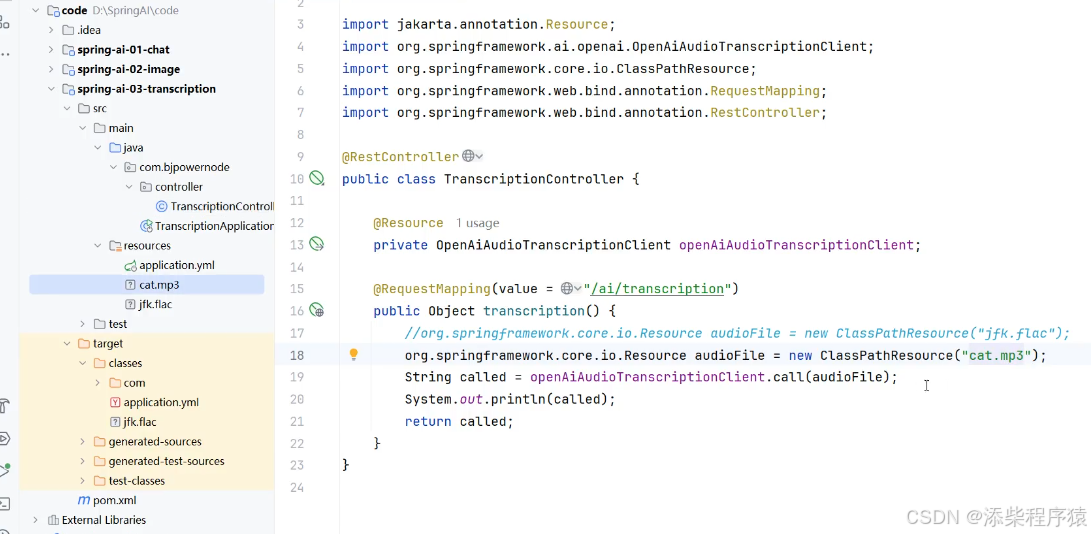Screen dimensions: 1091x534
Task: Click the @Resource annotation on line 12
Action: click(408, 223)
